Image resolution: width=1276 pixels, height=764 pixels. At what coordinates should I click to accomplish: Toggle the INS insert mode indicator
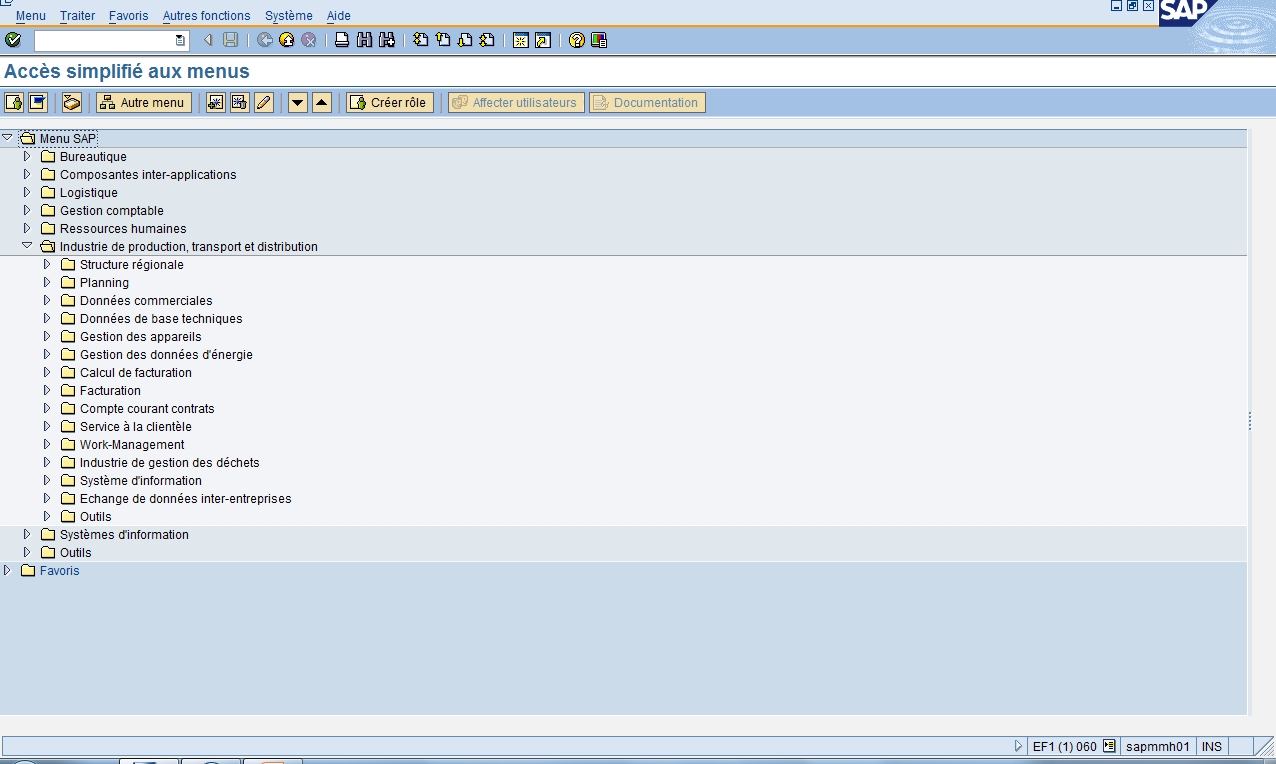[1212, 746]
